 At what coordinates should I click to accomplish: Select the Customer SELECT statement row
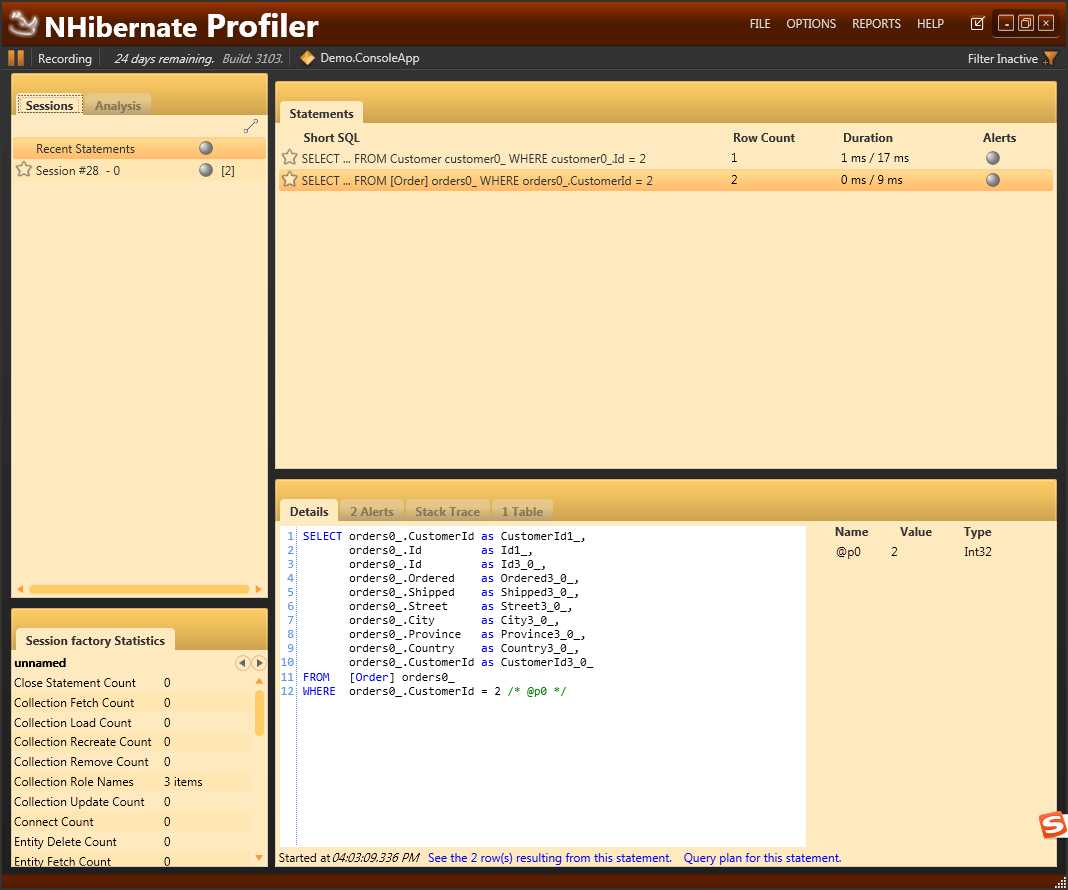pyautogui.click(x=665, y=158)
